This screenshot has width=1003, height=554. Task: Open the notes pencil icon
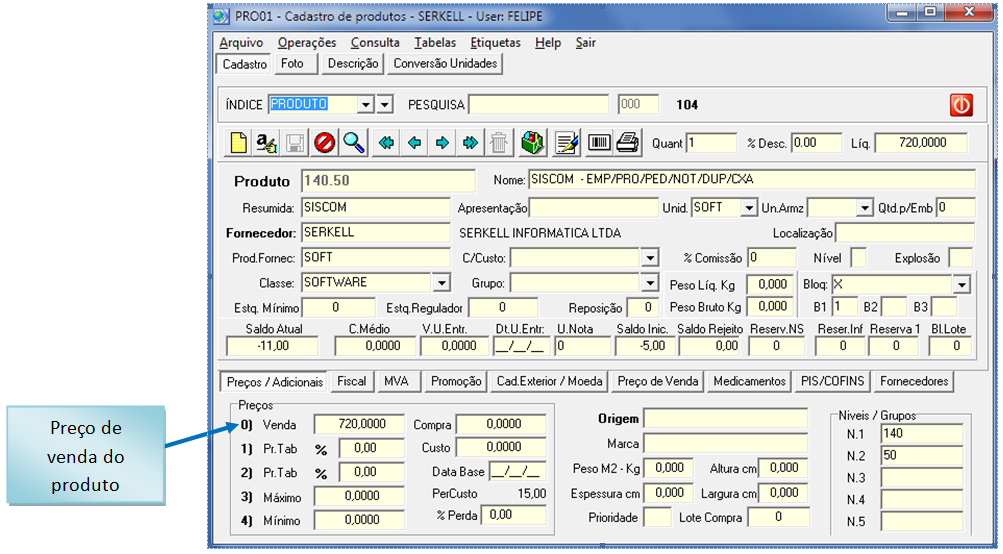pos(567,142)
